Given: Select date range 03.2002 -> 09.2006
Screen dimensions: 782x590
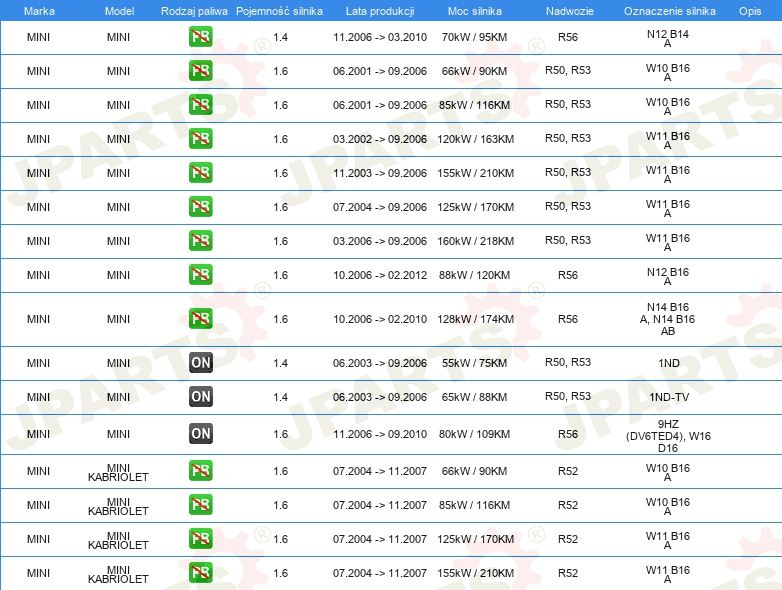Looking at the screenshot, I should [x=380, y=139].
